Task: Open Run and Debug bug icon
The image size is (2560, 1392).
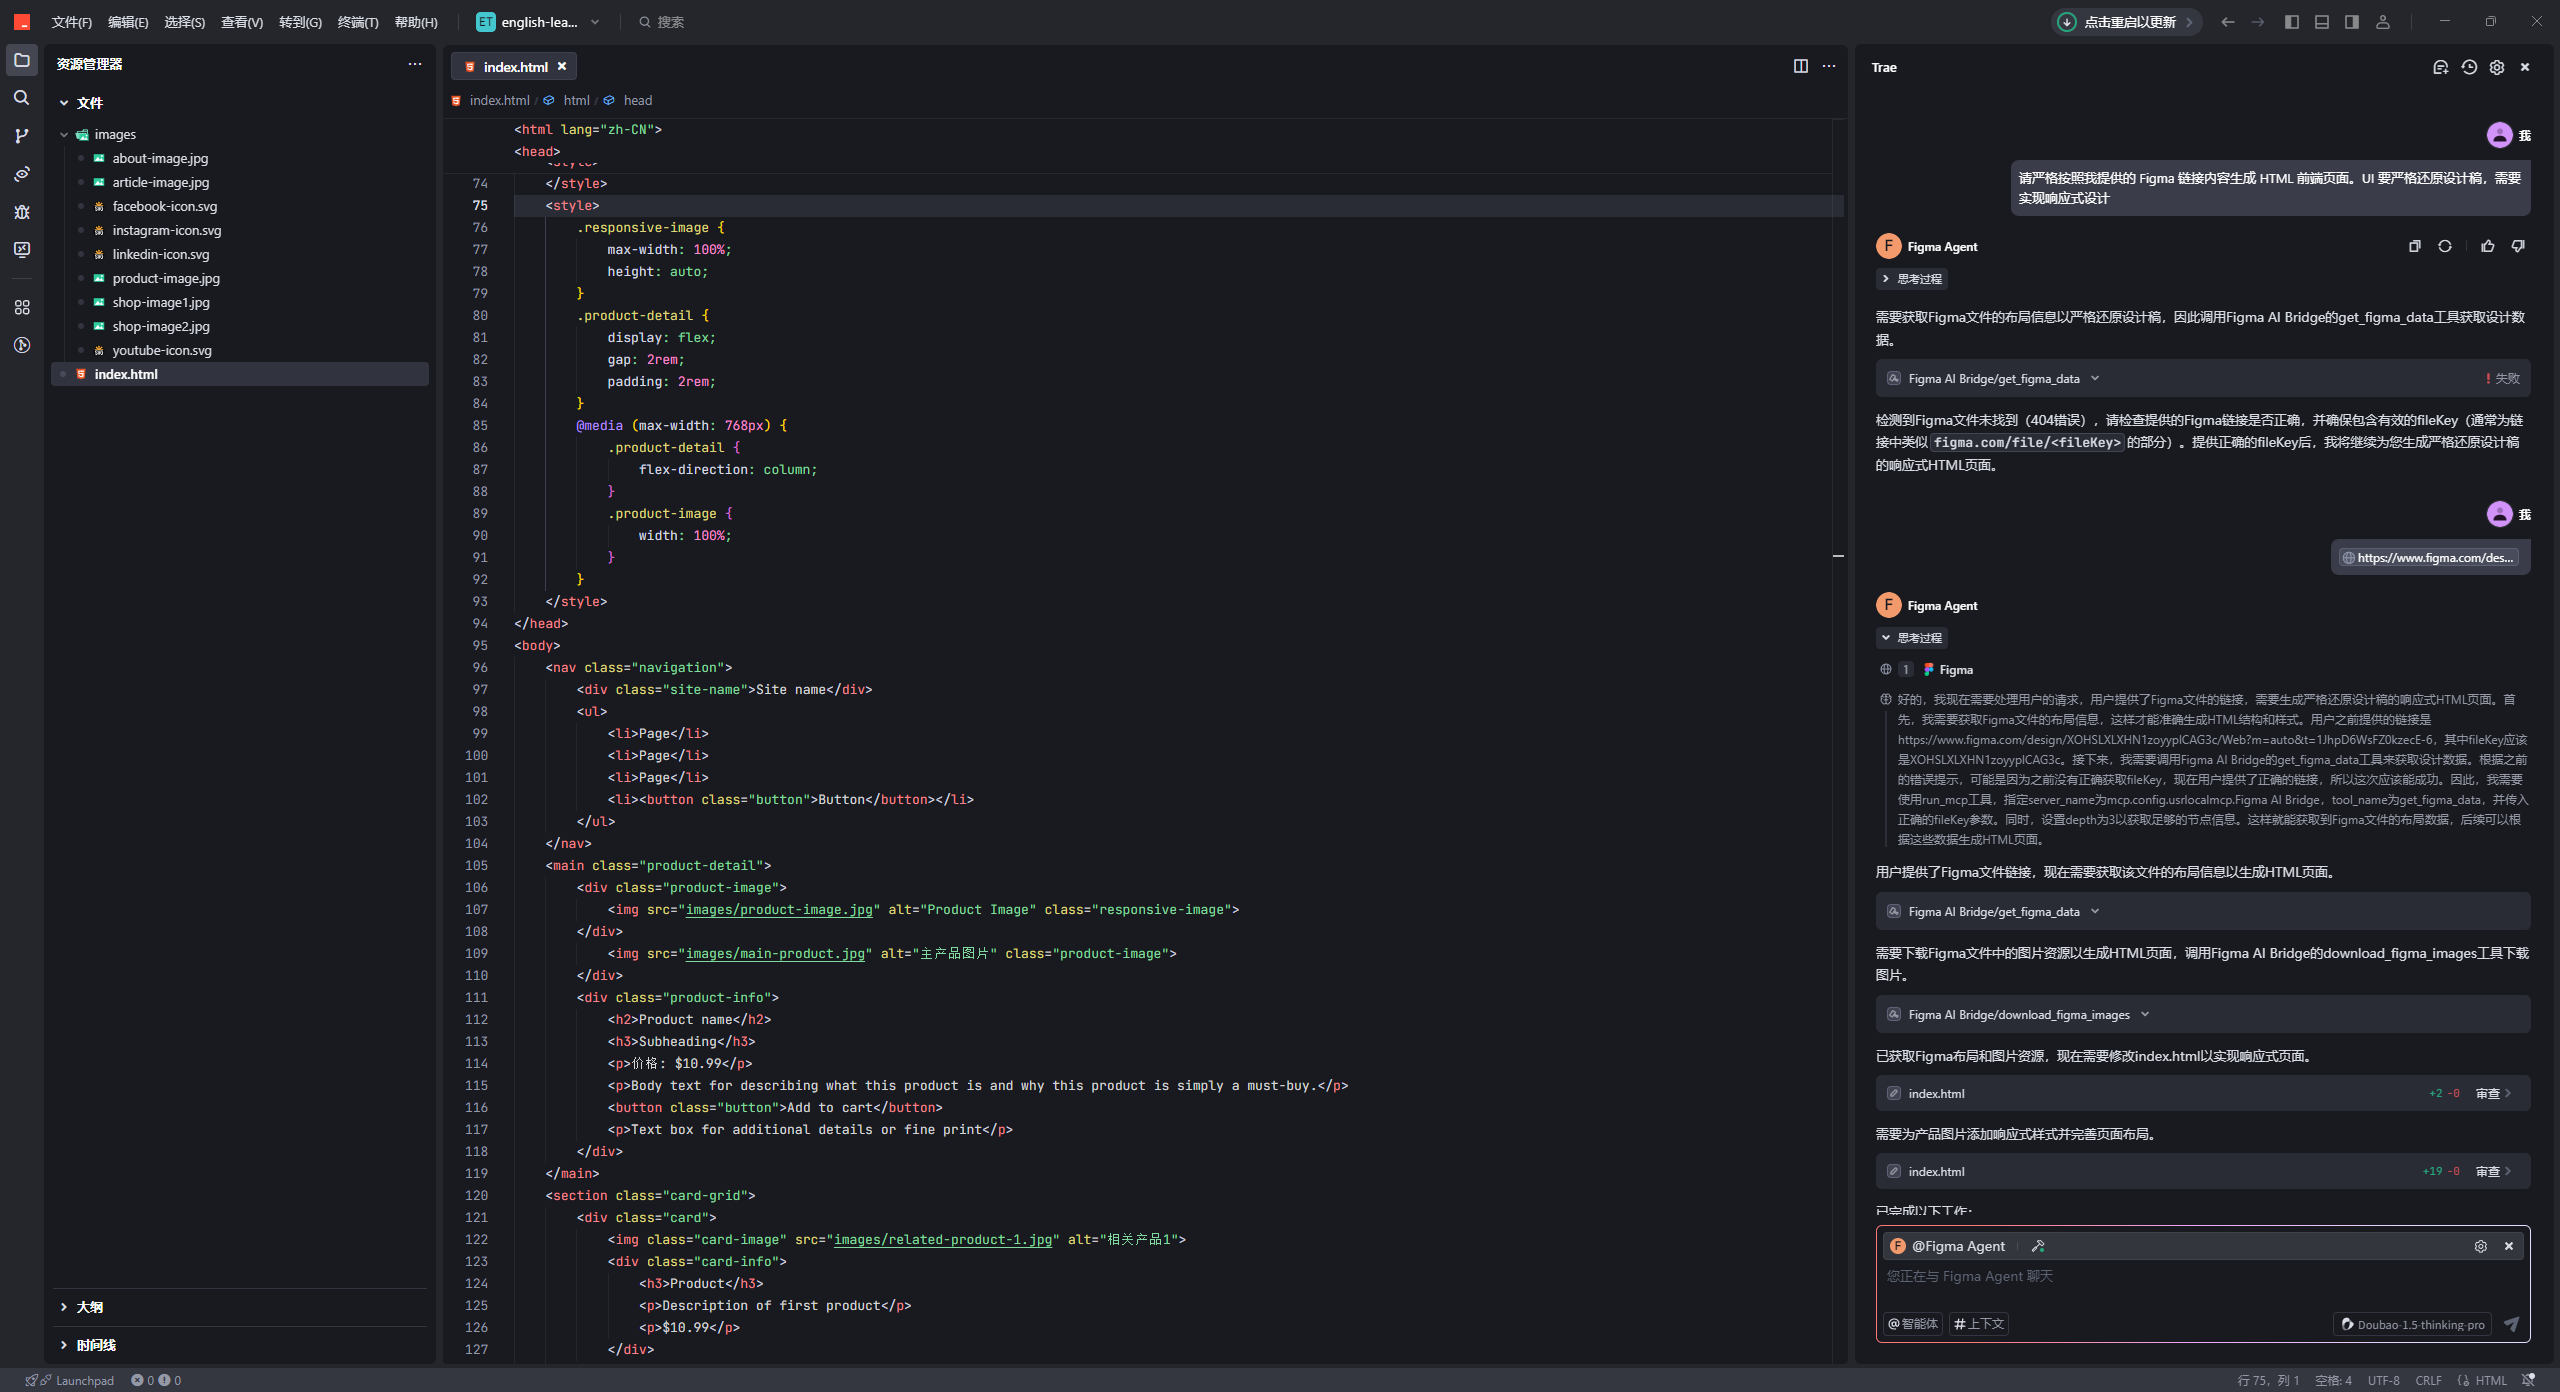Action: [x=22, y=212]
